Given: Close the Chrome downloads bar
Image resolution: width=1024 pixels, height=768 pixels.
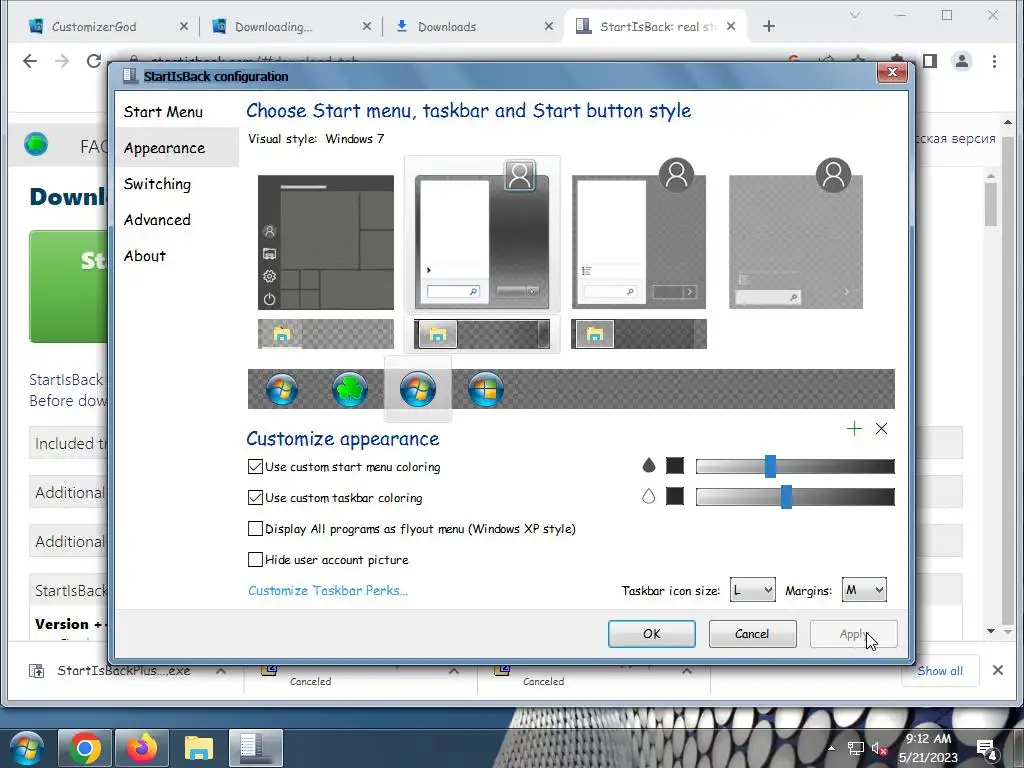Looking at the screenshot, I should tap(998, 670).
